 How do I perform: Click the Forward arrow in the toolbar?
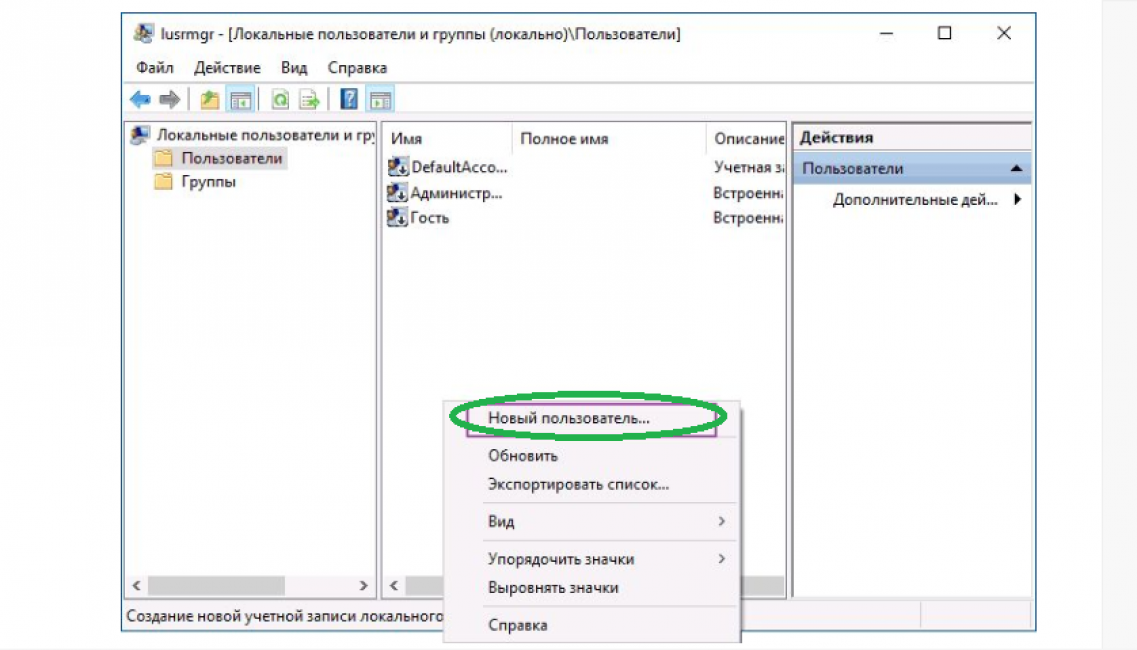(x=169, y=99)
